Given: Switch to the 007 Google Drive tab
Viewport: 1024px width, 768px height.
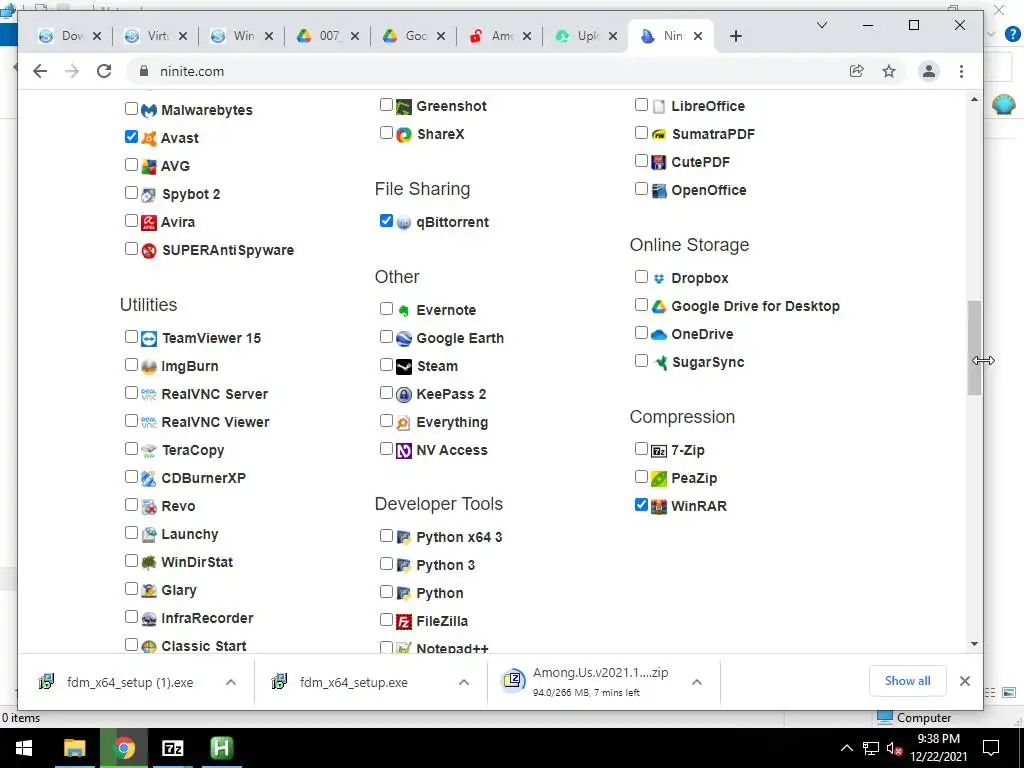Looking at the screenshot, I should (x=328, y=36).
